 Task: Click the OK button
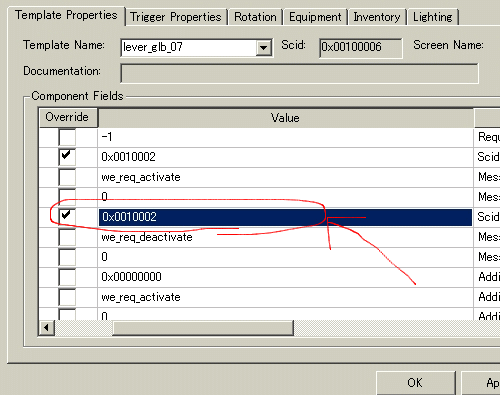click(x=415, y=383)
